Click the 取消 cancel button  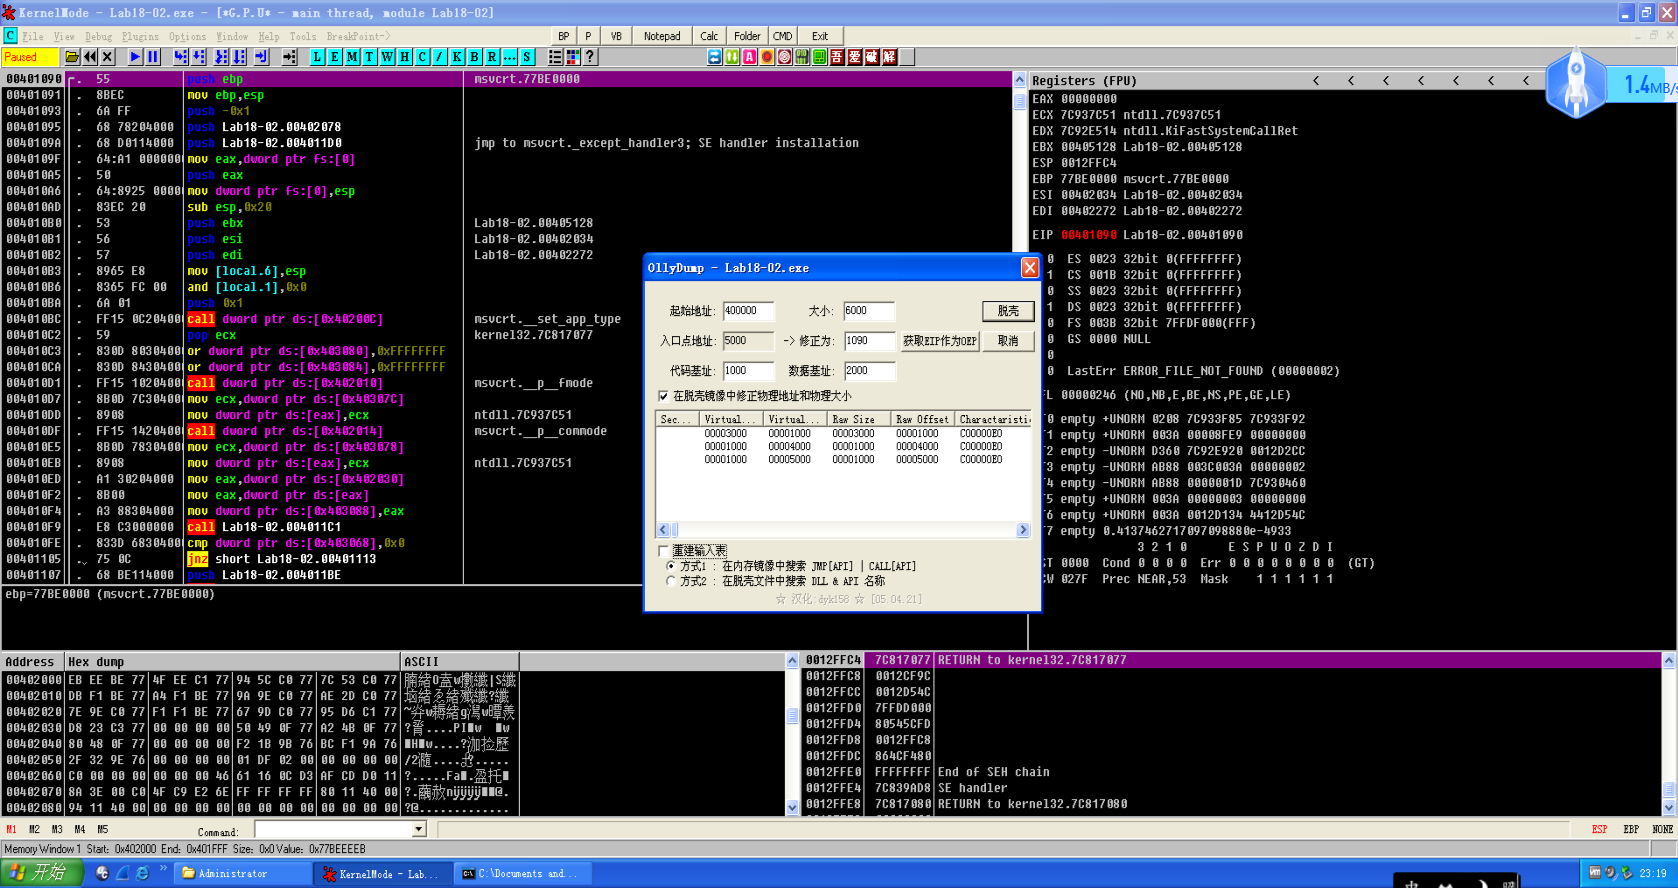[x=1008, y=341]
